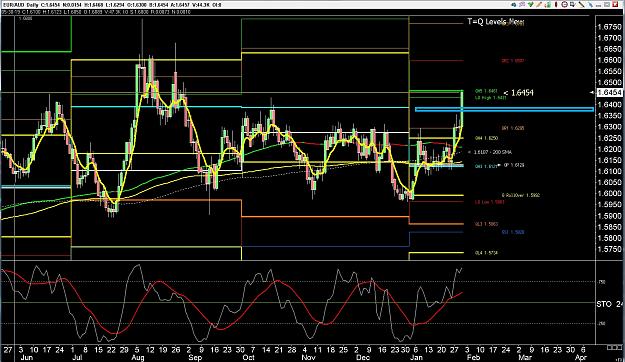
Task: Maximize the chart window
Action: [x=607, y=5]
